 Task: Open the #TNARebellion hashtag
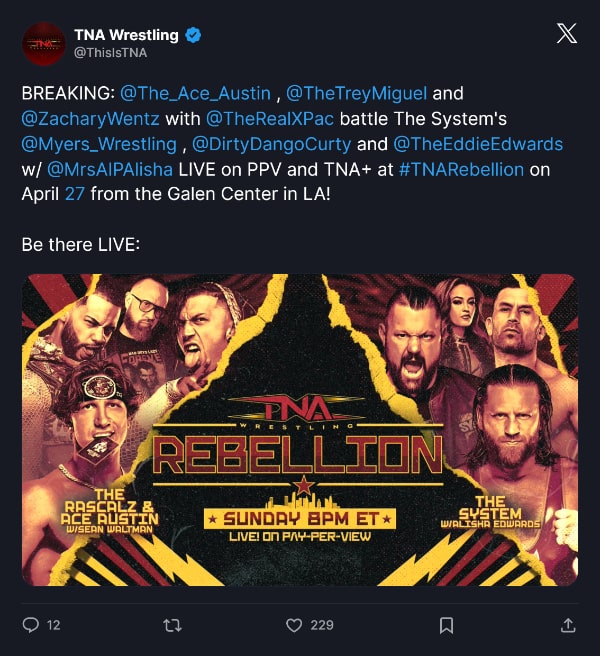461,169
